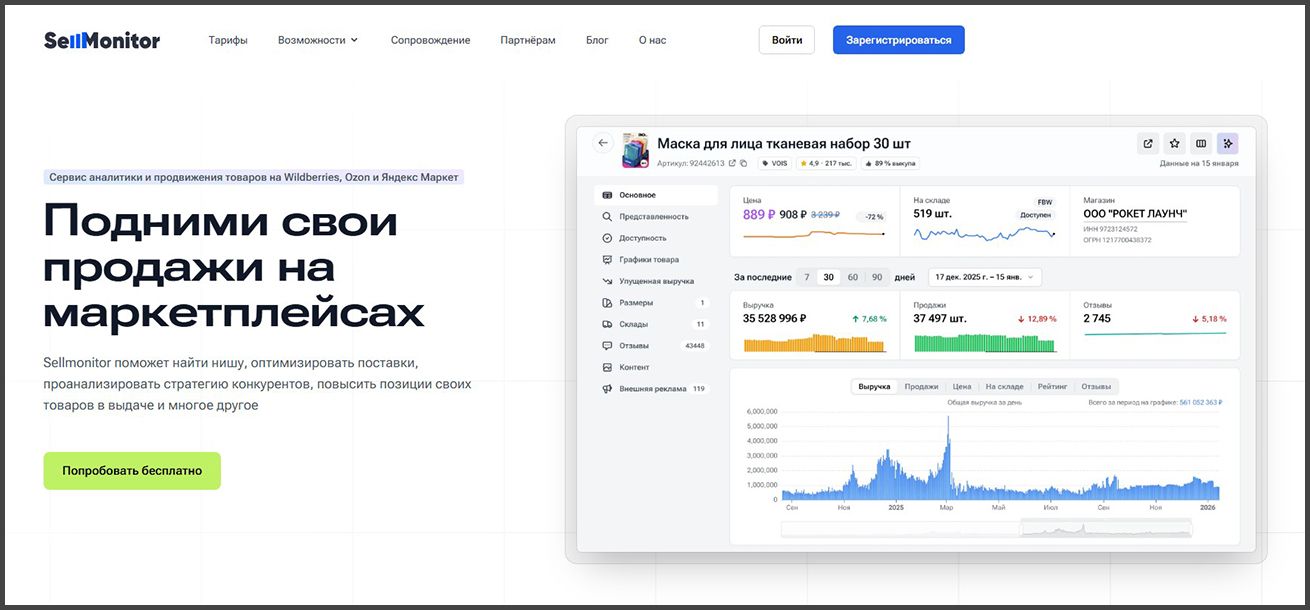Switch chart to the Продажи tab

pos(921,386)
